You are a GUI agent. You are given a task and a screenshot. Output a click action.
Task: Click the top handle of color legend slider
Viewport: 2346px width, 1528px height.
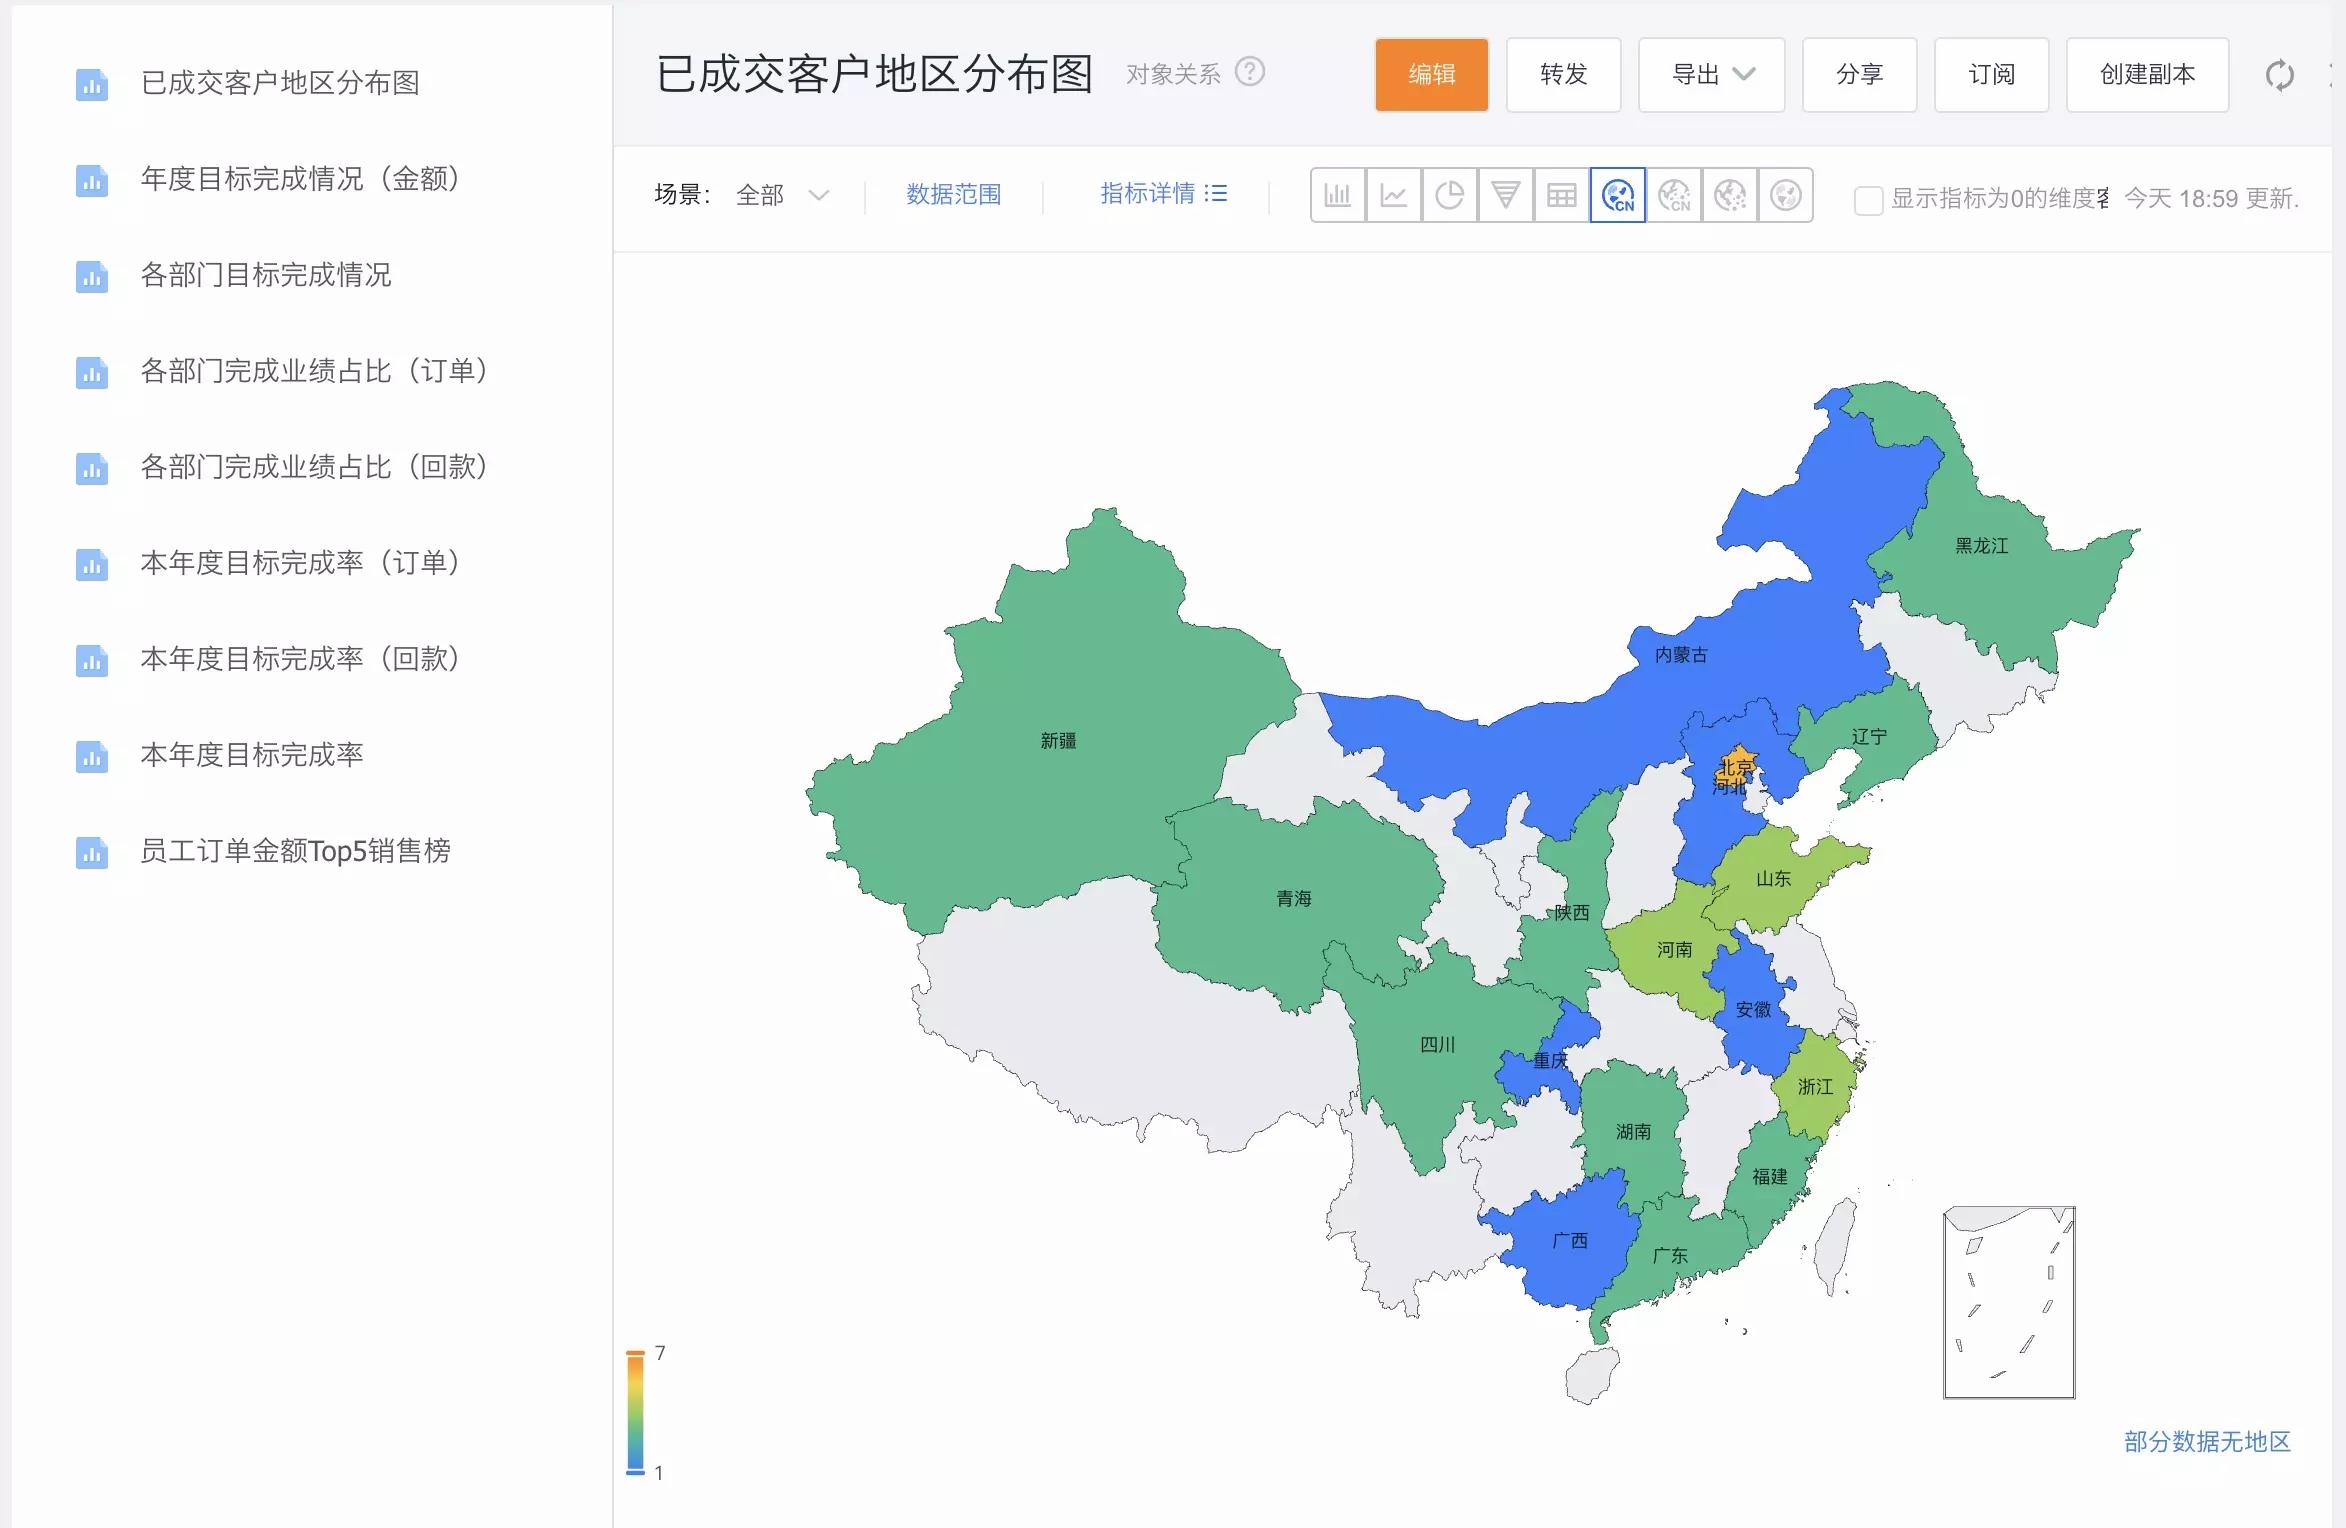click(635, 1353)
